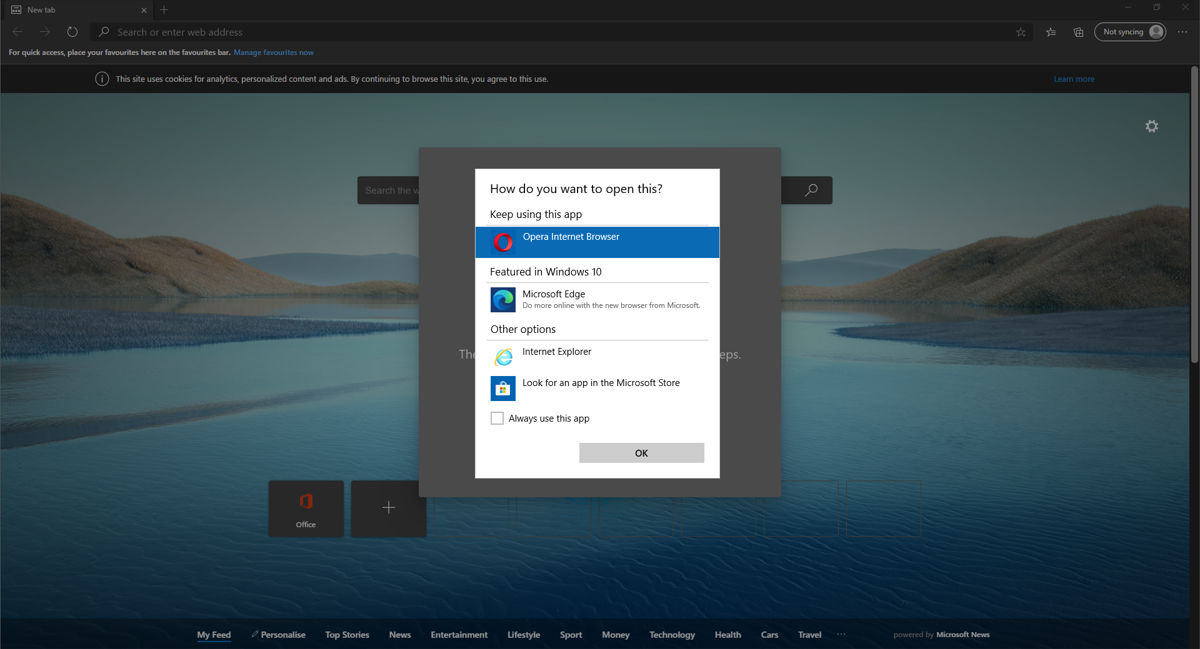Add a new quick link tile

[388, 508]
